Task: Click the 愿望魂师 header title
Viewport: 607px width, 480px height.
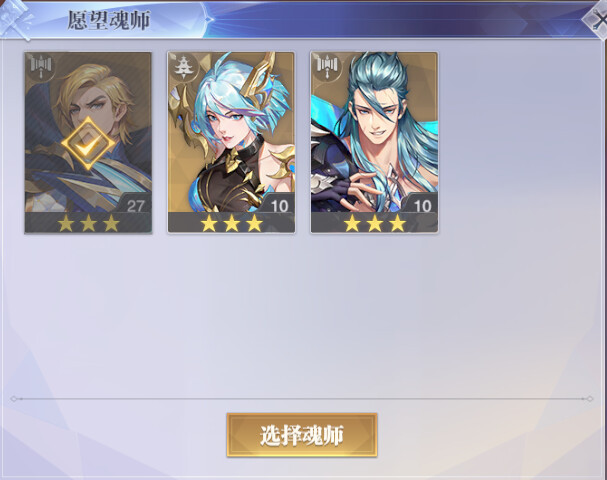Action: pyautogui.click(x=109, y=21)
